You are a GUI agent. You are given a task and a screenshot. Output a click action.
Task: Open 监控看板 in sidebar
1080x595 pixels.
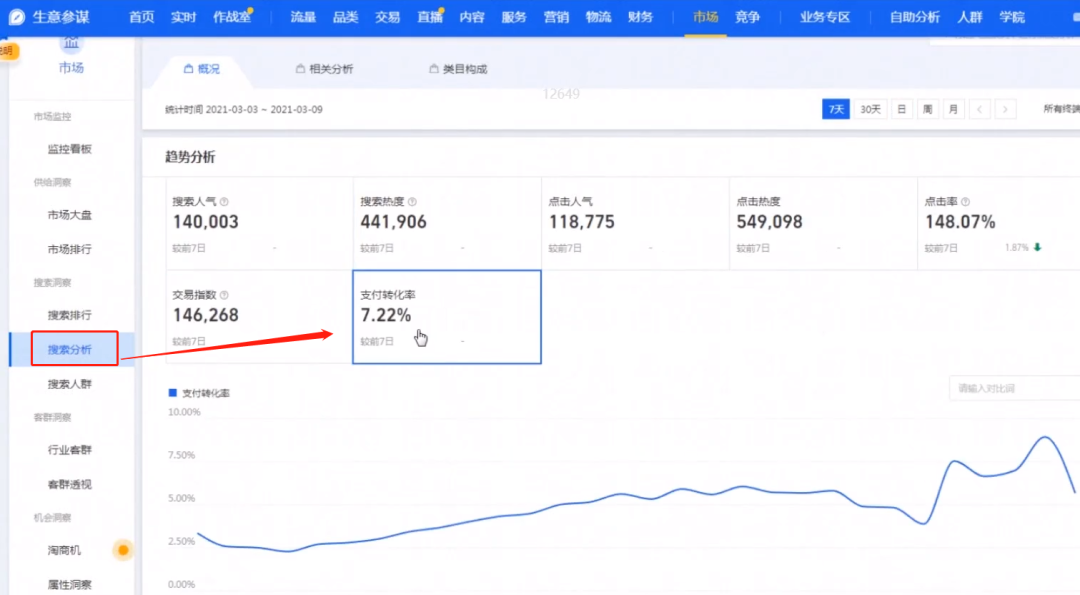(70, 149)
